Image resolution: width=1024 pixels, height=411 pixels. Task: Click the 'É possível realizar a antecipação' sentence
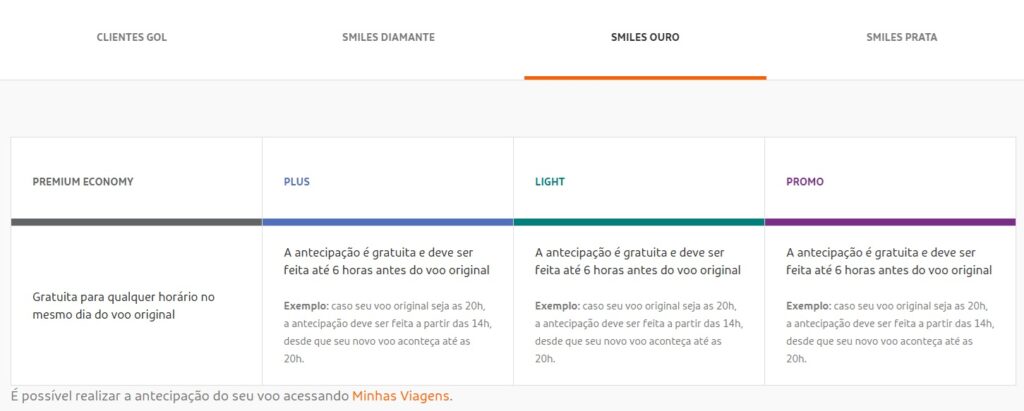pyautogui.click(x=180, y=396)
